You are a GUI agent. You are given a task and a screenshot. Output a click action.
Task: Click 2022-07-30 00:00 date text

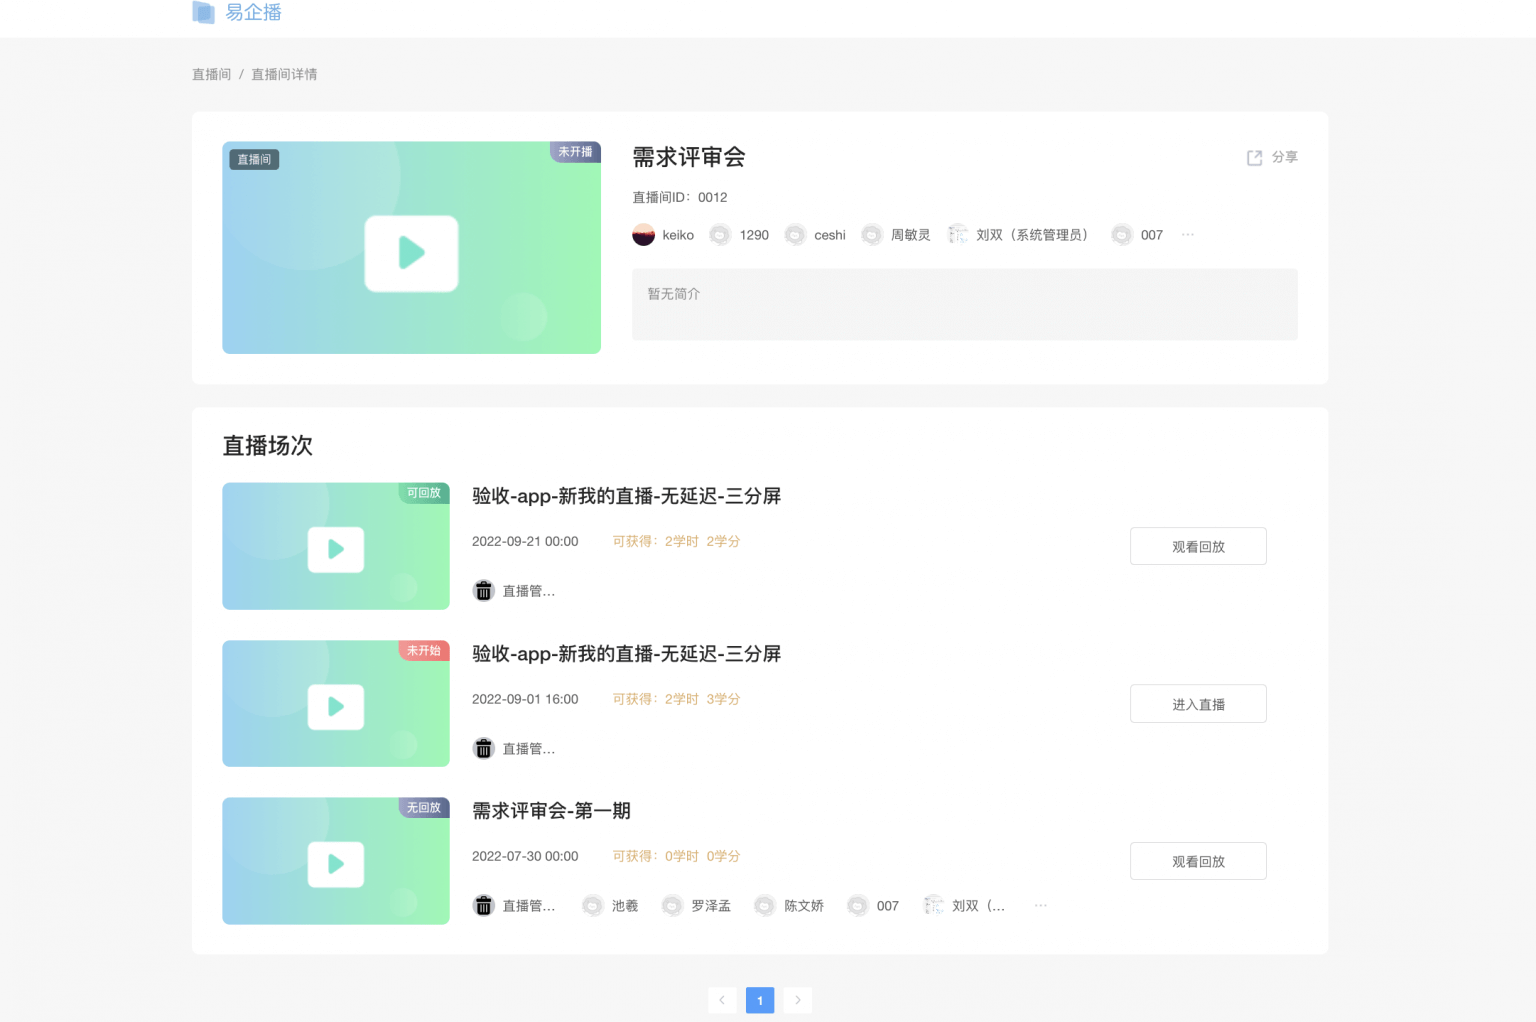pyautogui.click(x=525, y=856)
